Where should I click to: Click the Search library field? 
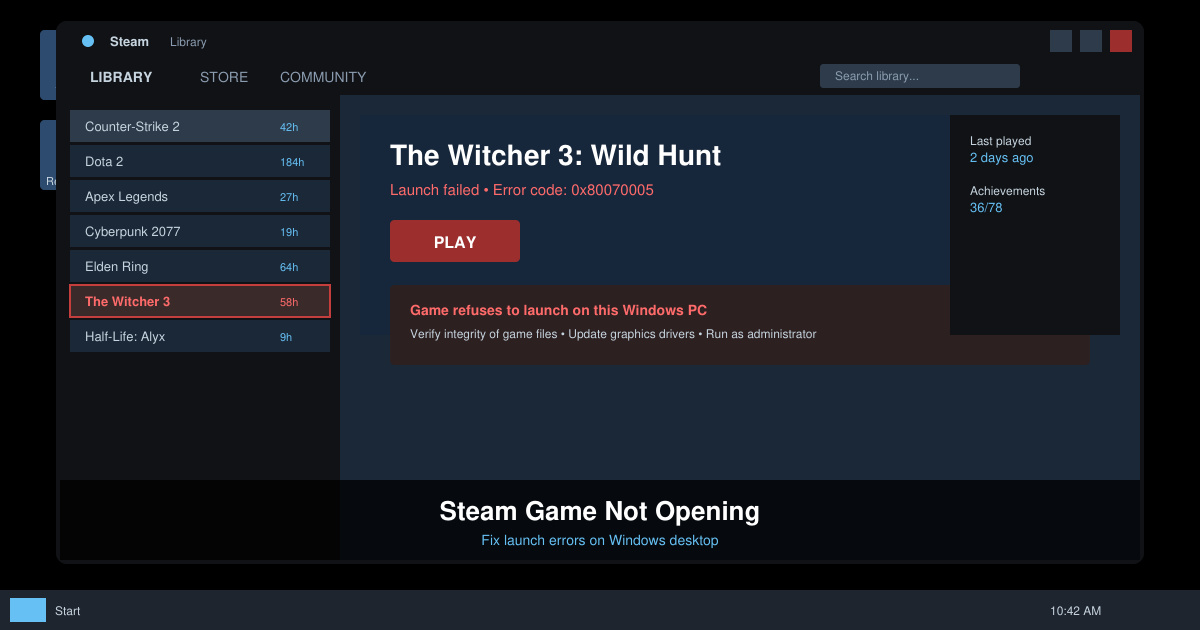point(920,76)
